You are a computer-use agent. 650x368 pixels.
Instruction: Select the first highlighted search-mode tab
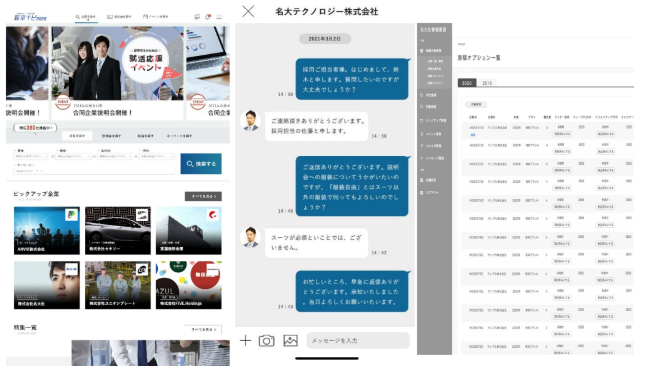(x=77, y=136)
